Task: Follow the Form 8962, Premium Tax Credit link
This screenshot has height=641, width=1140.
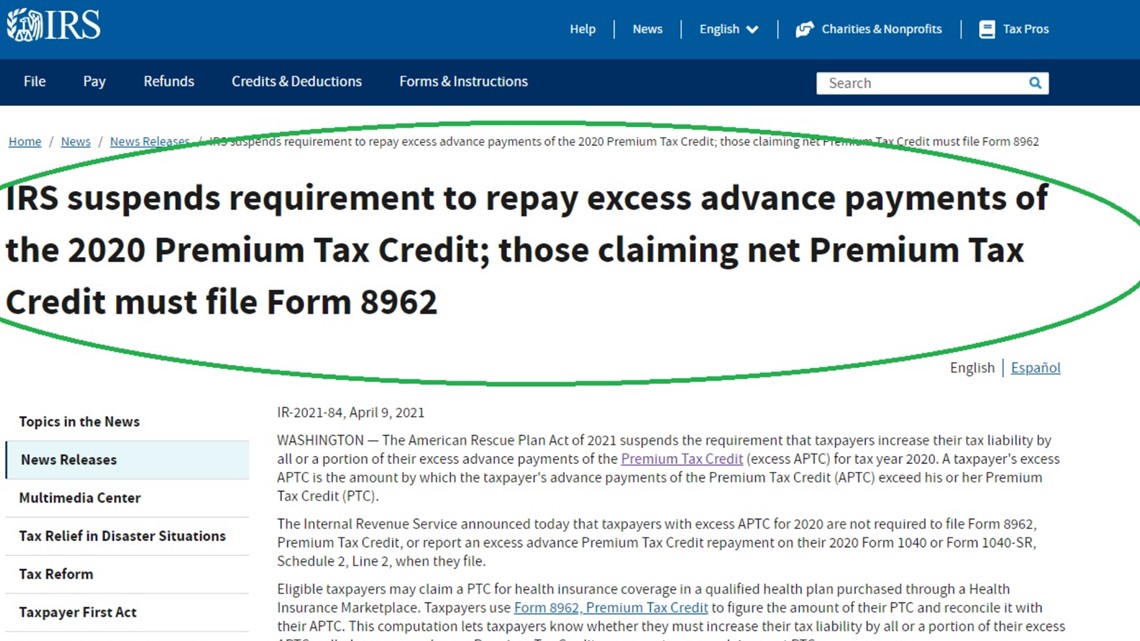Action: tap(611, 608)
